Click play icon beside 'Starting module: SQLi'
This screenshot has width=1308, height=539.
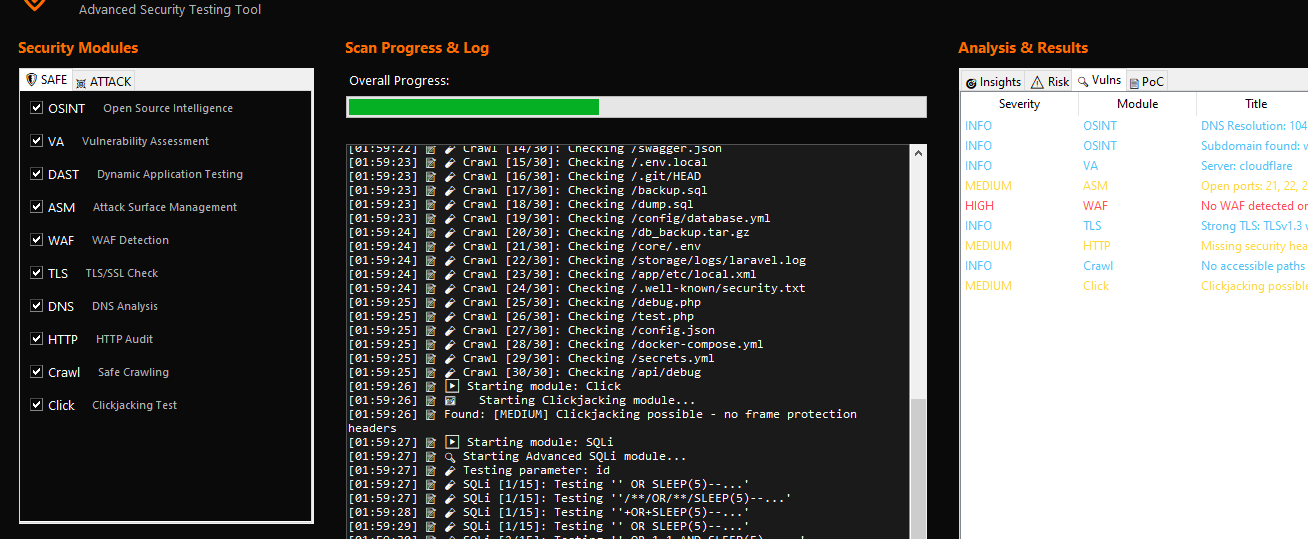point(451,442)
